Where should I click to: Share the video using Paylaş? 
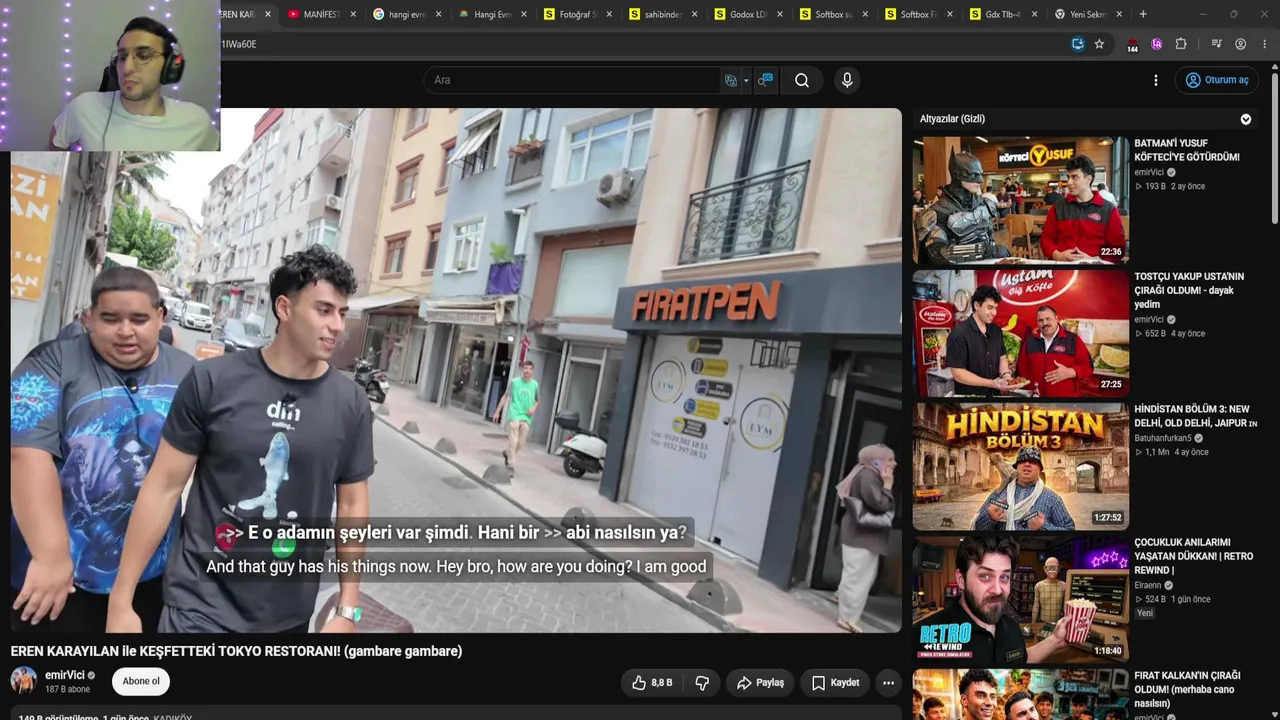(x=760, y=683)
